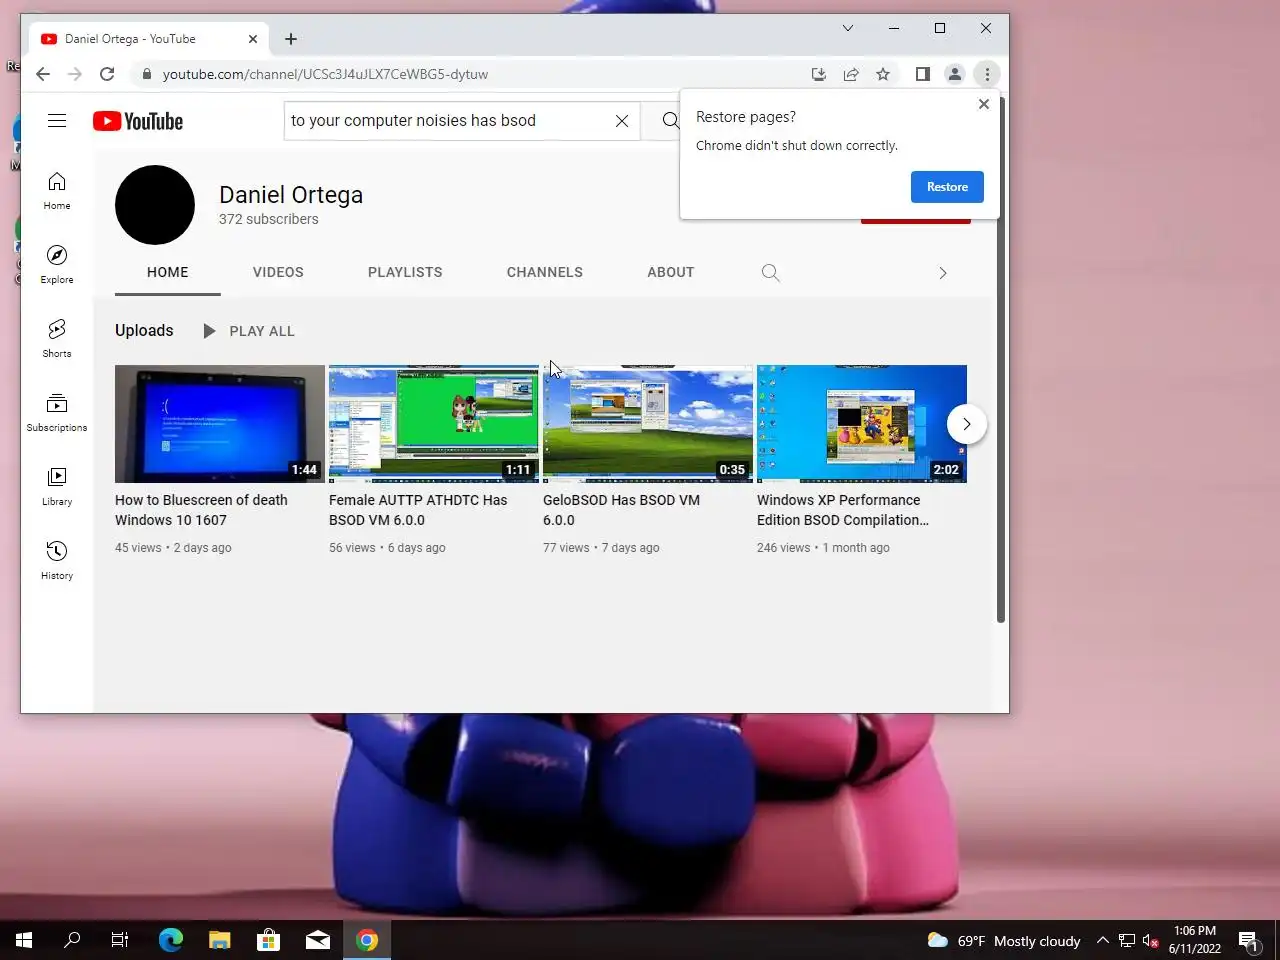This screenshot has height=960, width=1280.
Task: Dismiss the Restore pages popup
Action: 984,104
